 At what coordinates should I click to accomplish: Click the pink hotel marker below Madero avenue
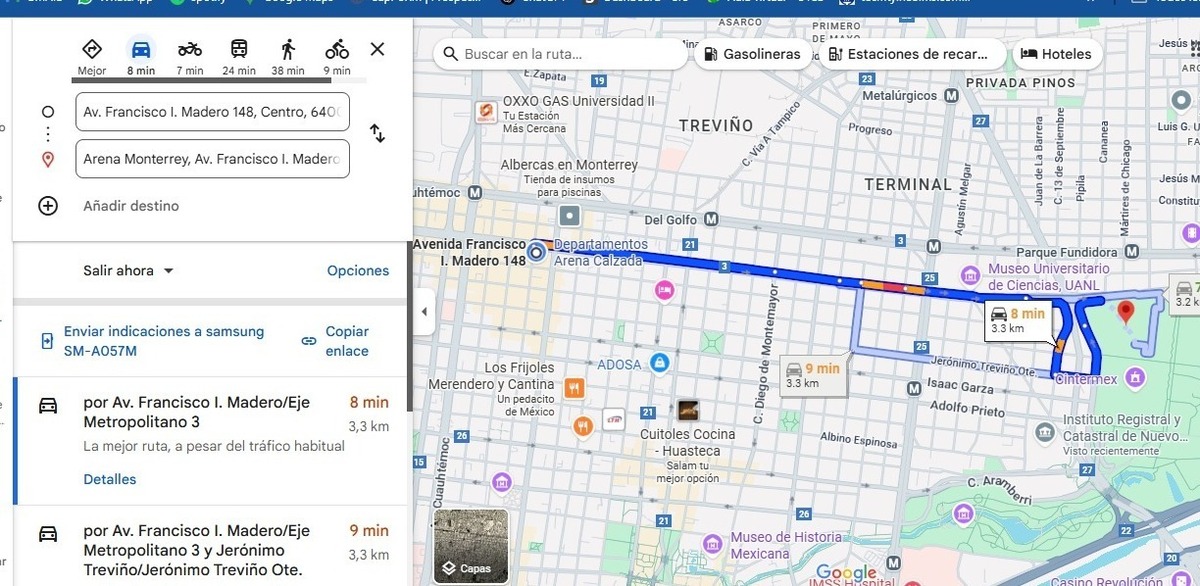click(x=664, y=289)
